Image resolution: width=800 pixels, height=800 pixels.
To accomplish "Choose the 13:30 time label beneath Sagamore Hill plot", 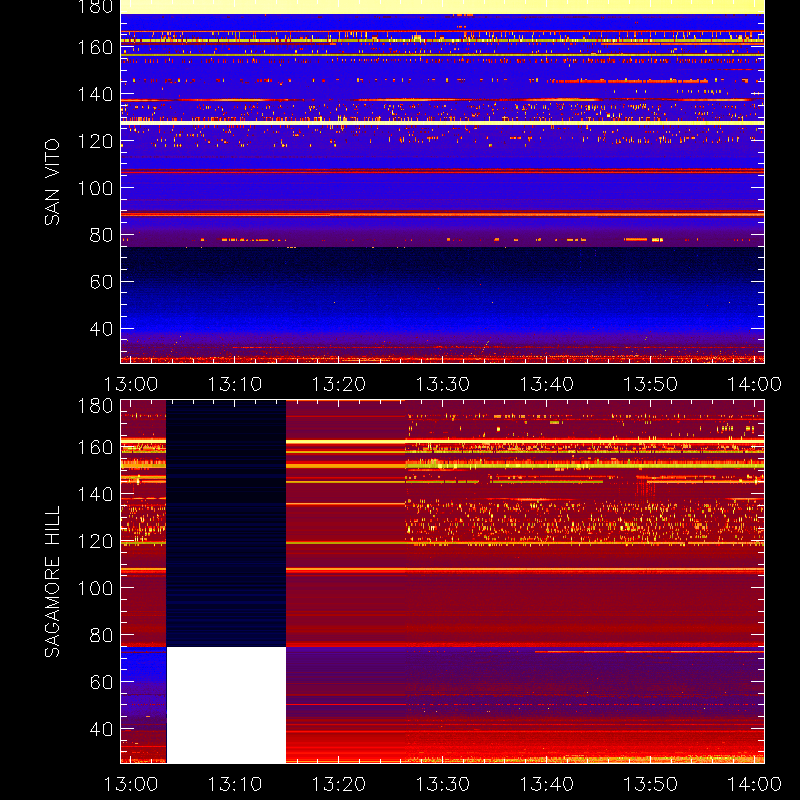I will point(443,784).
